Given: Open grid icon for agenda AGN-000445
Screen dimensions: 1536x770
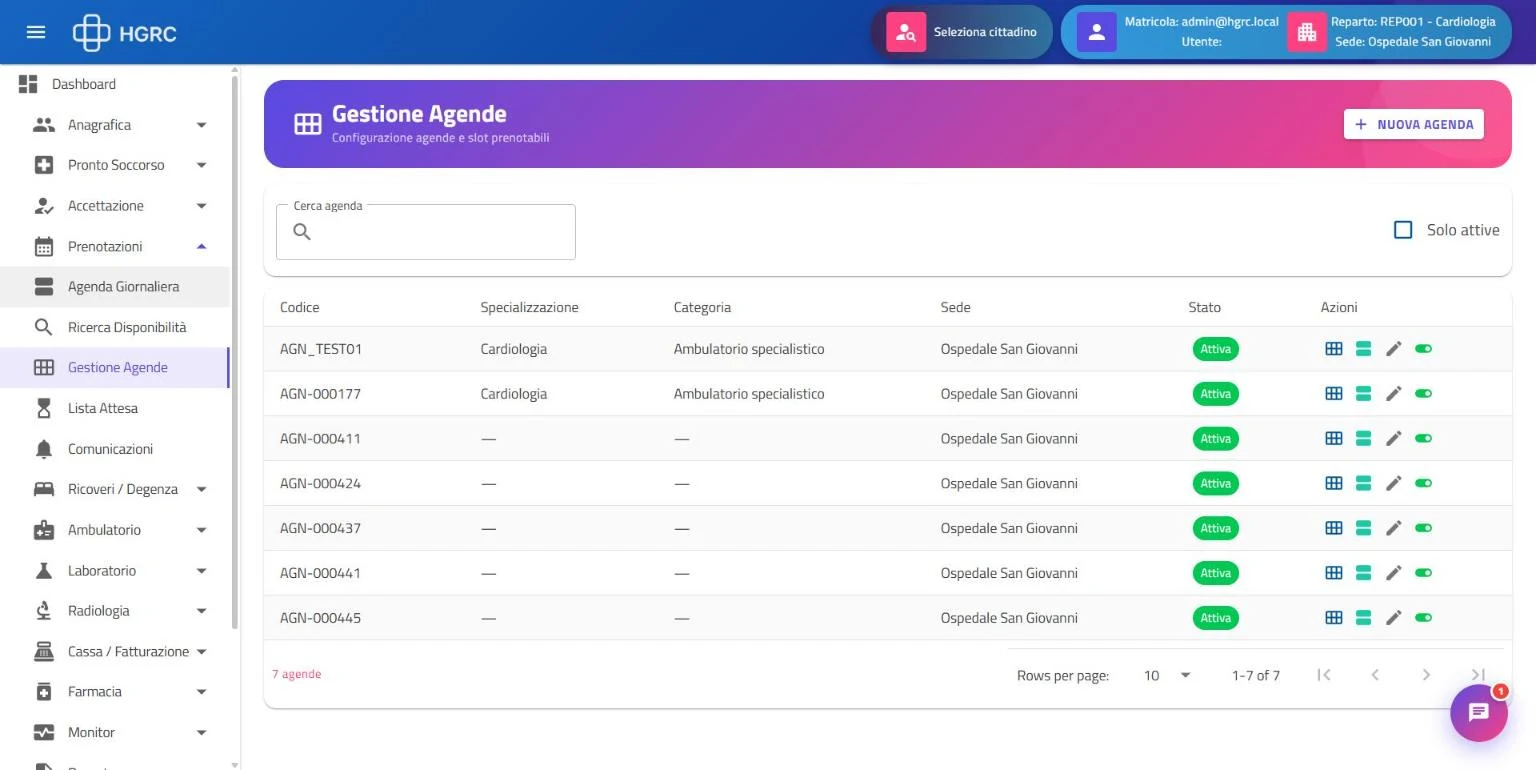Looking at the screenshot, I should (x=1333, y=618).
